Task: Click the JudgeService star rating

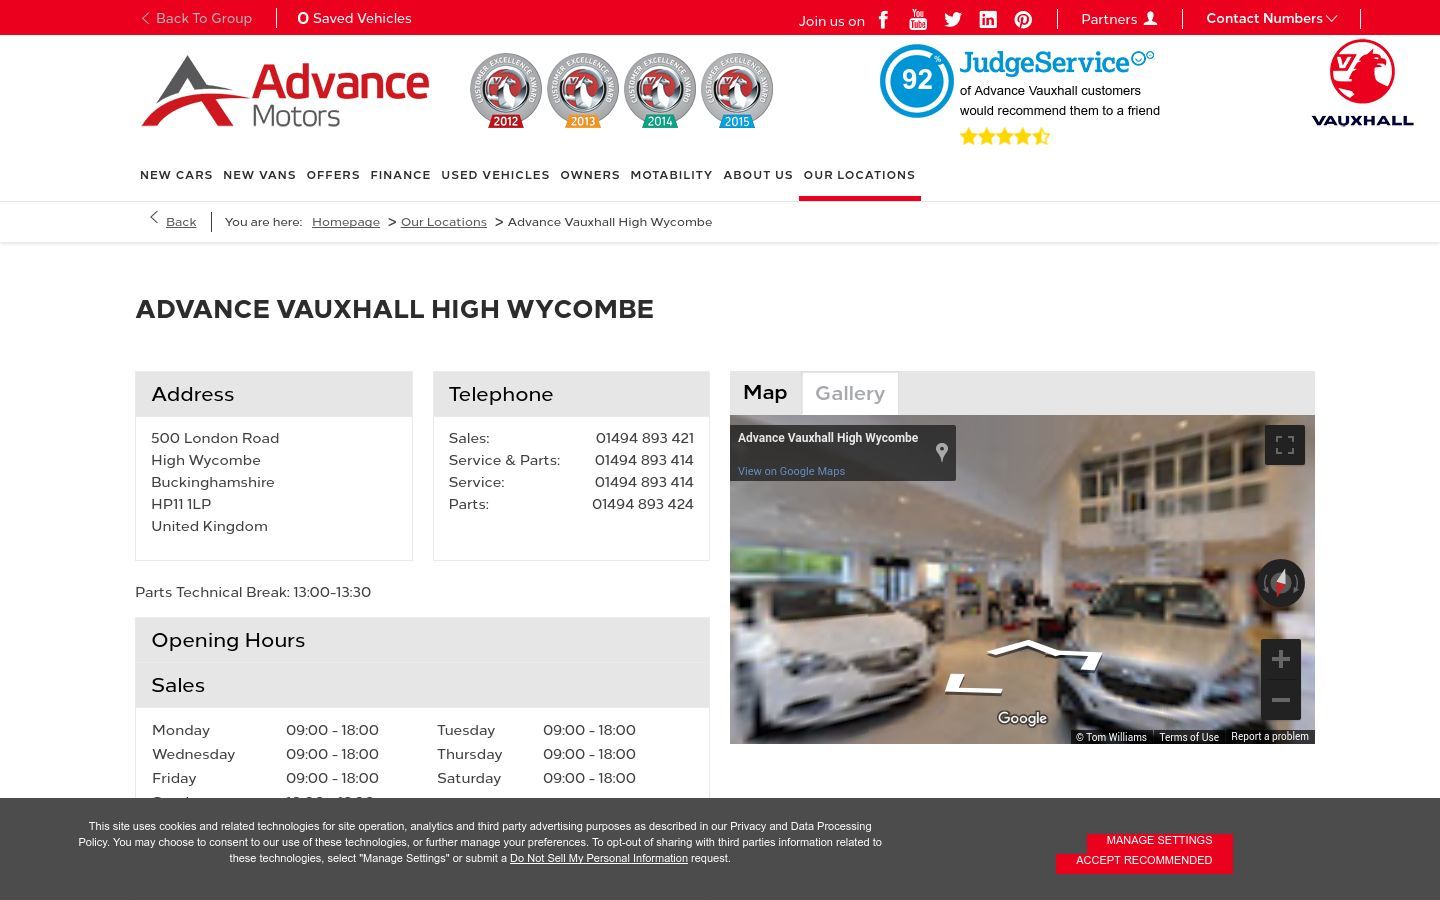Action: click(1004, 137)
